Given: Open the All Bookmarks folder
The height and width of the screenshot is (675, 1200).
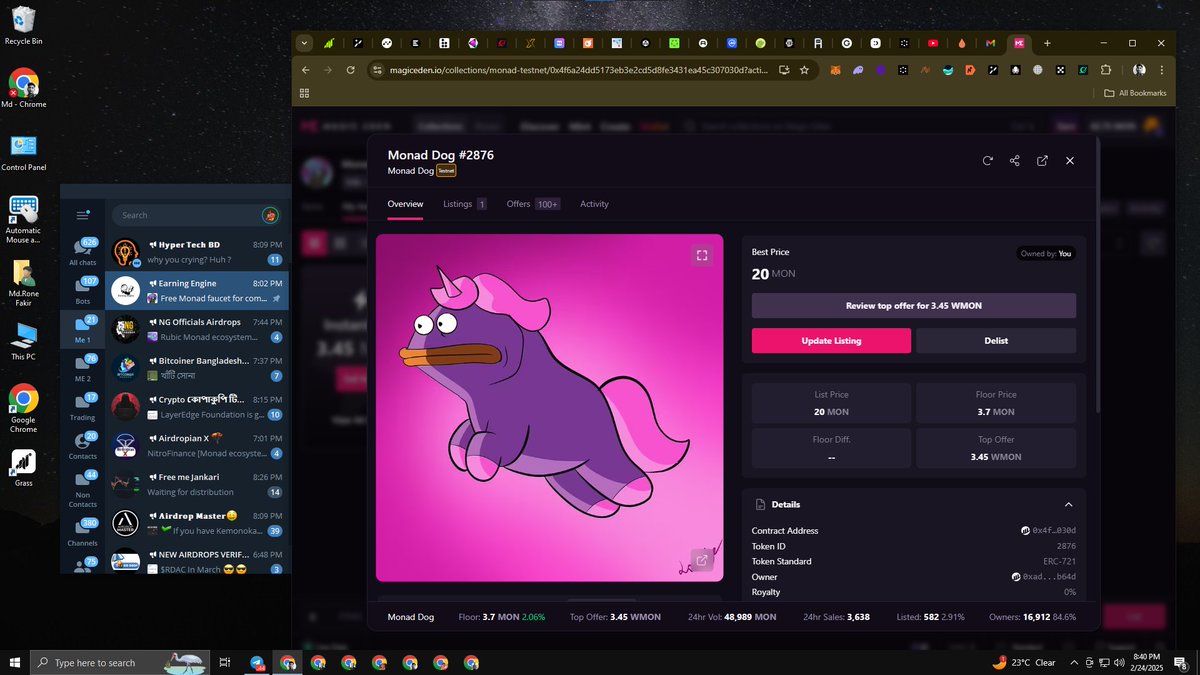Looking at the screenshot, I should 1135,93.
